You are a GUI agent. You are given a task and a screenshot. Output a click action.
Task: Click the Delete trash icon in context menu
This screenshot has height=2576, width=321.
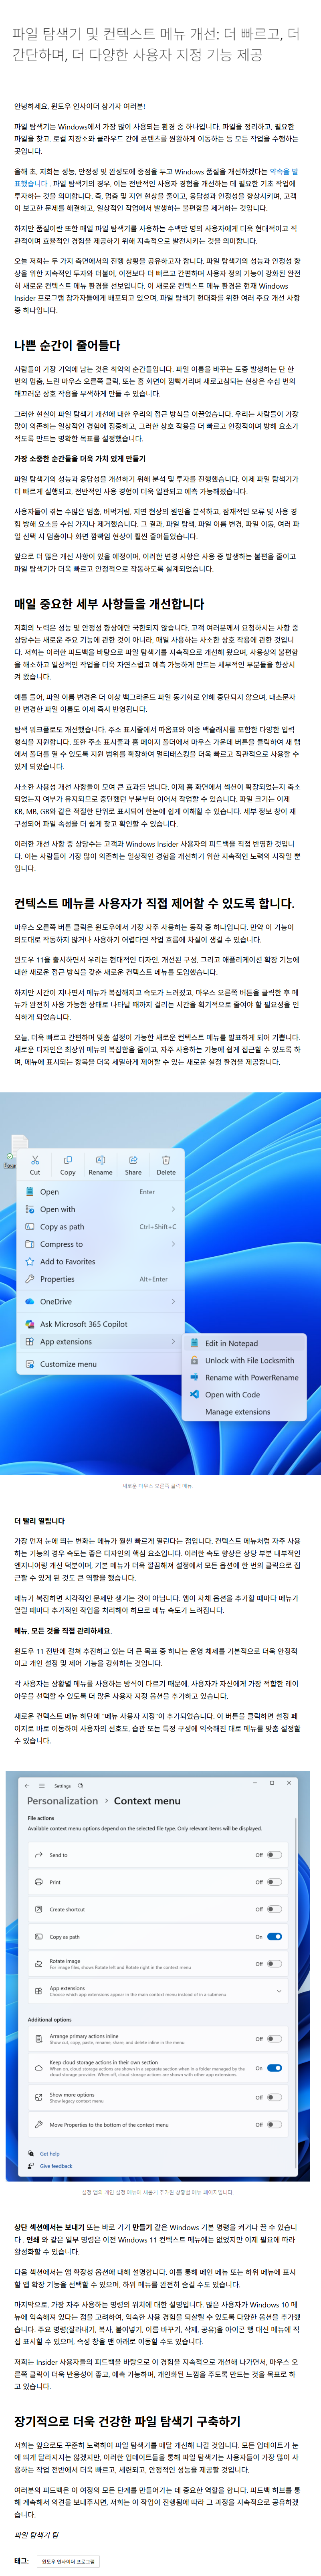click(166, 1160)
